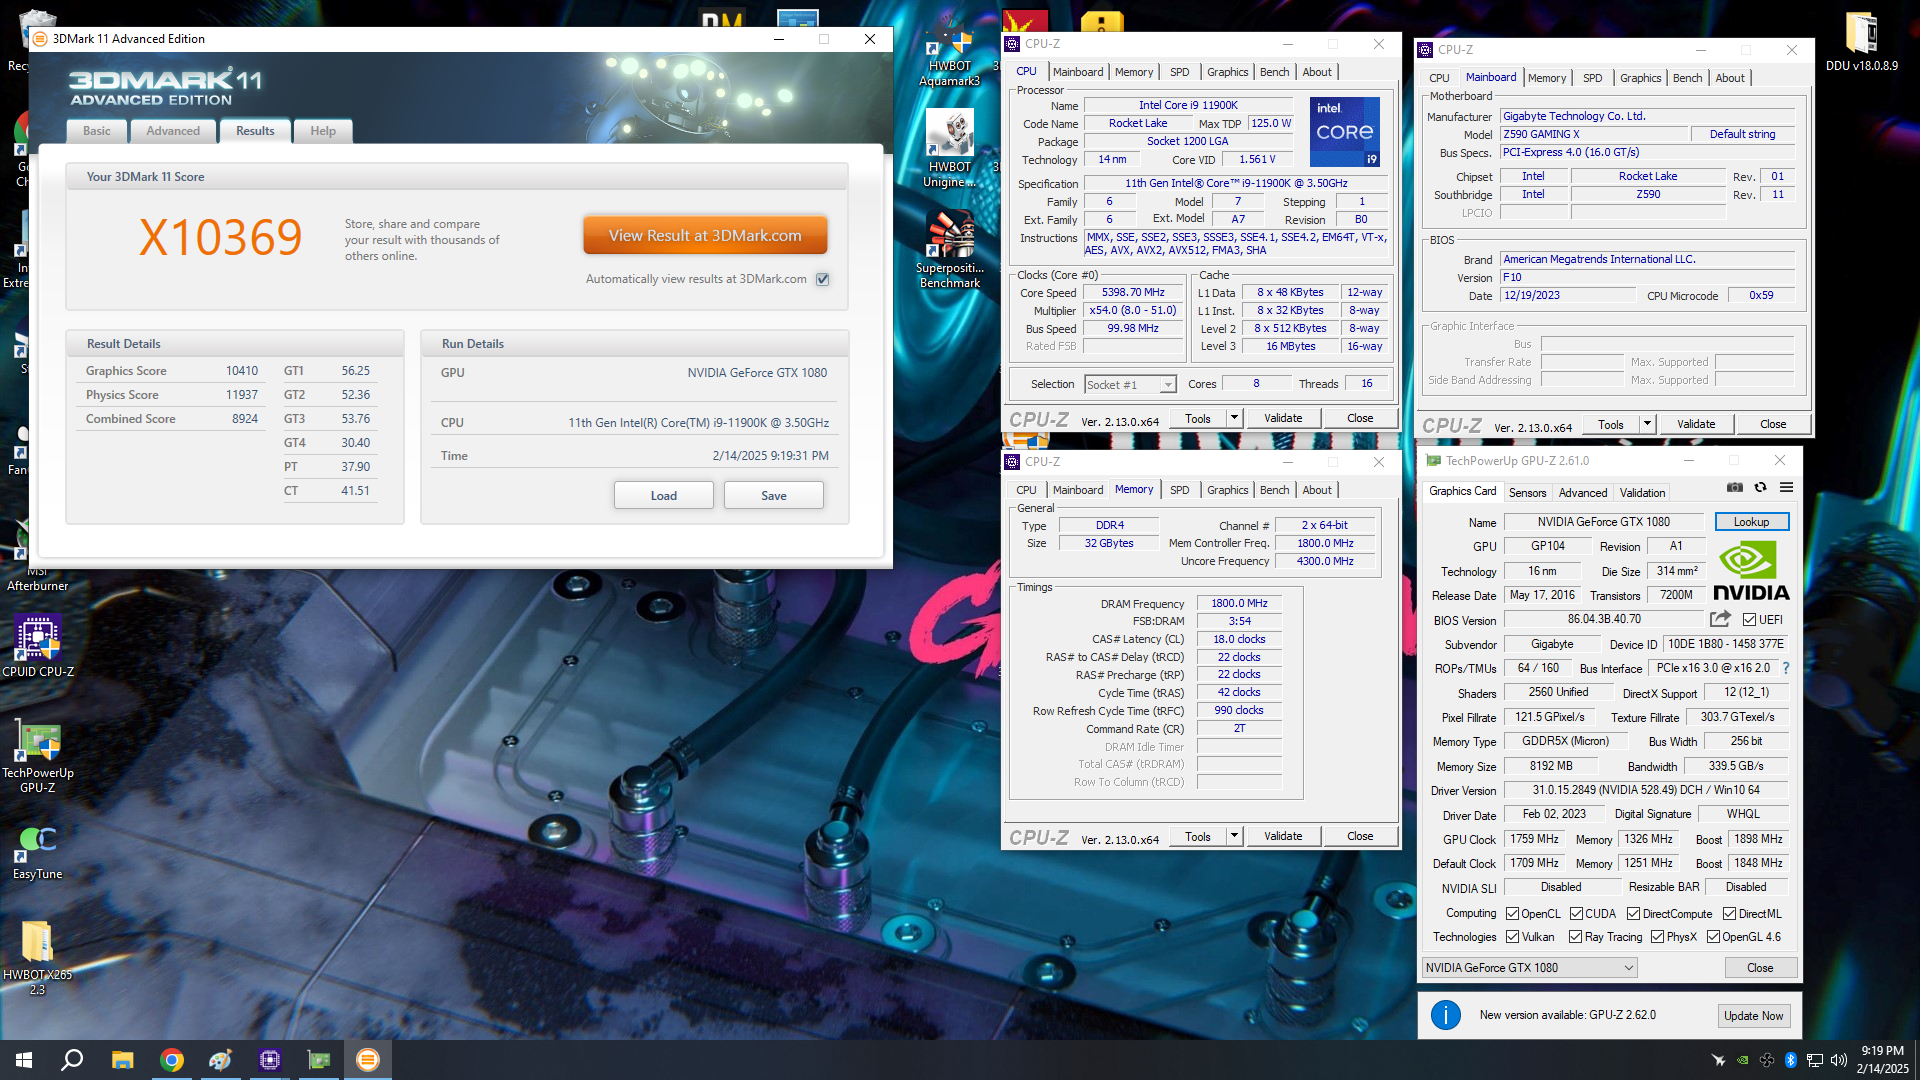Launch the EasyTune desktop icon
The height and width of the screenshot is (1080, 1920).
pos(38,851)
